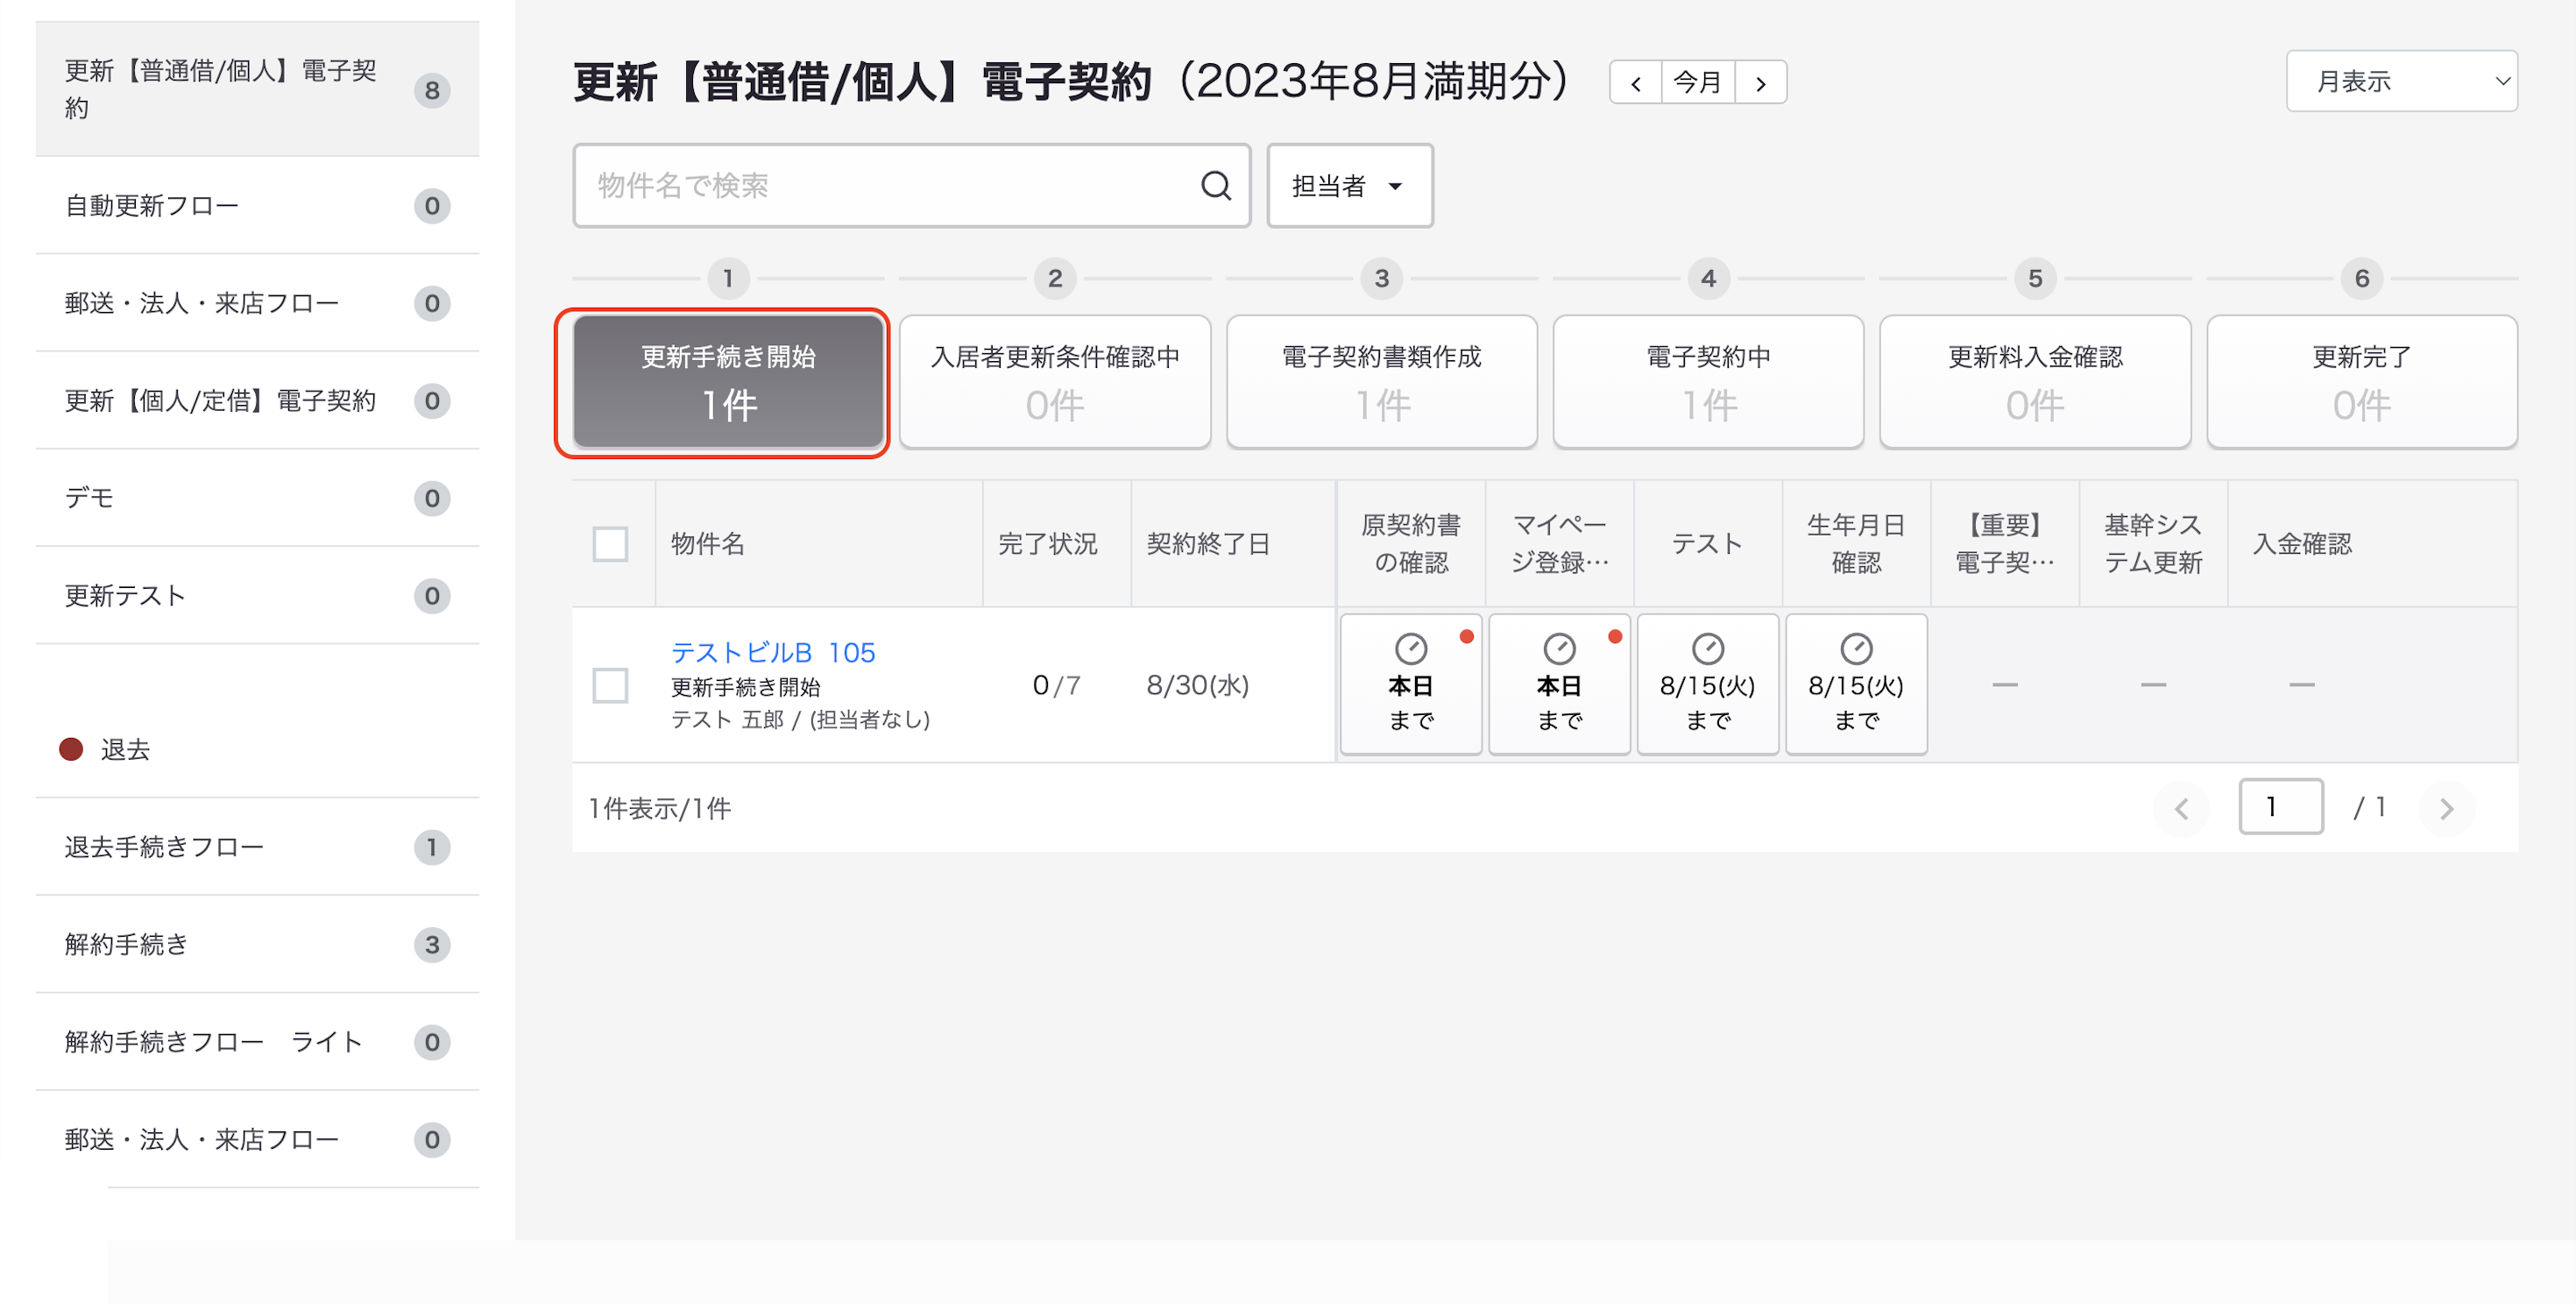Screen dimensions: 2576x1304
Task: Select 更新手続き開始 step card
Action: click(728, 382)
